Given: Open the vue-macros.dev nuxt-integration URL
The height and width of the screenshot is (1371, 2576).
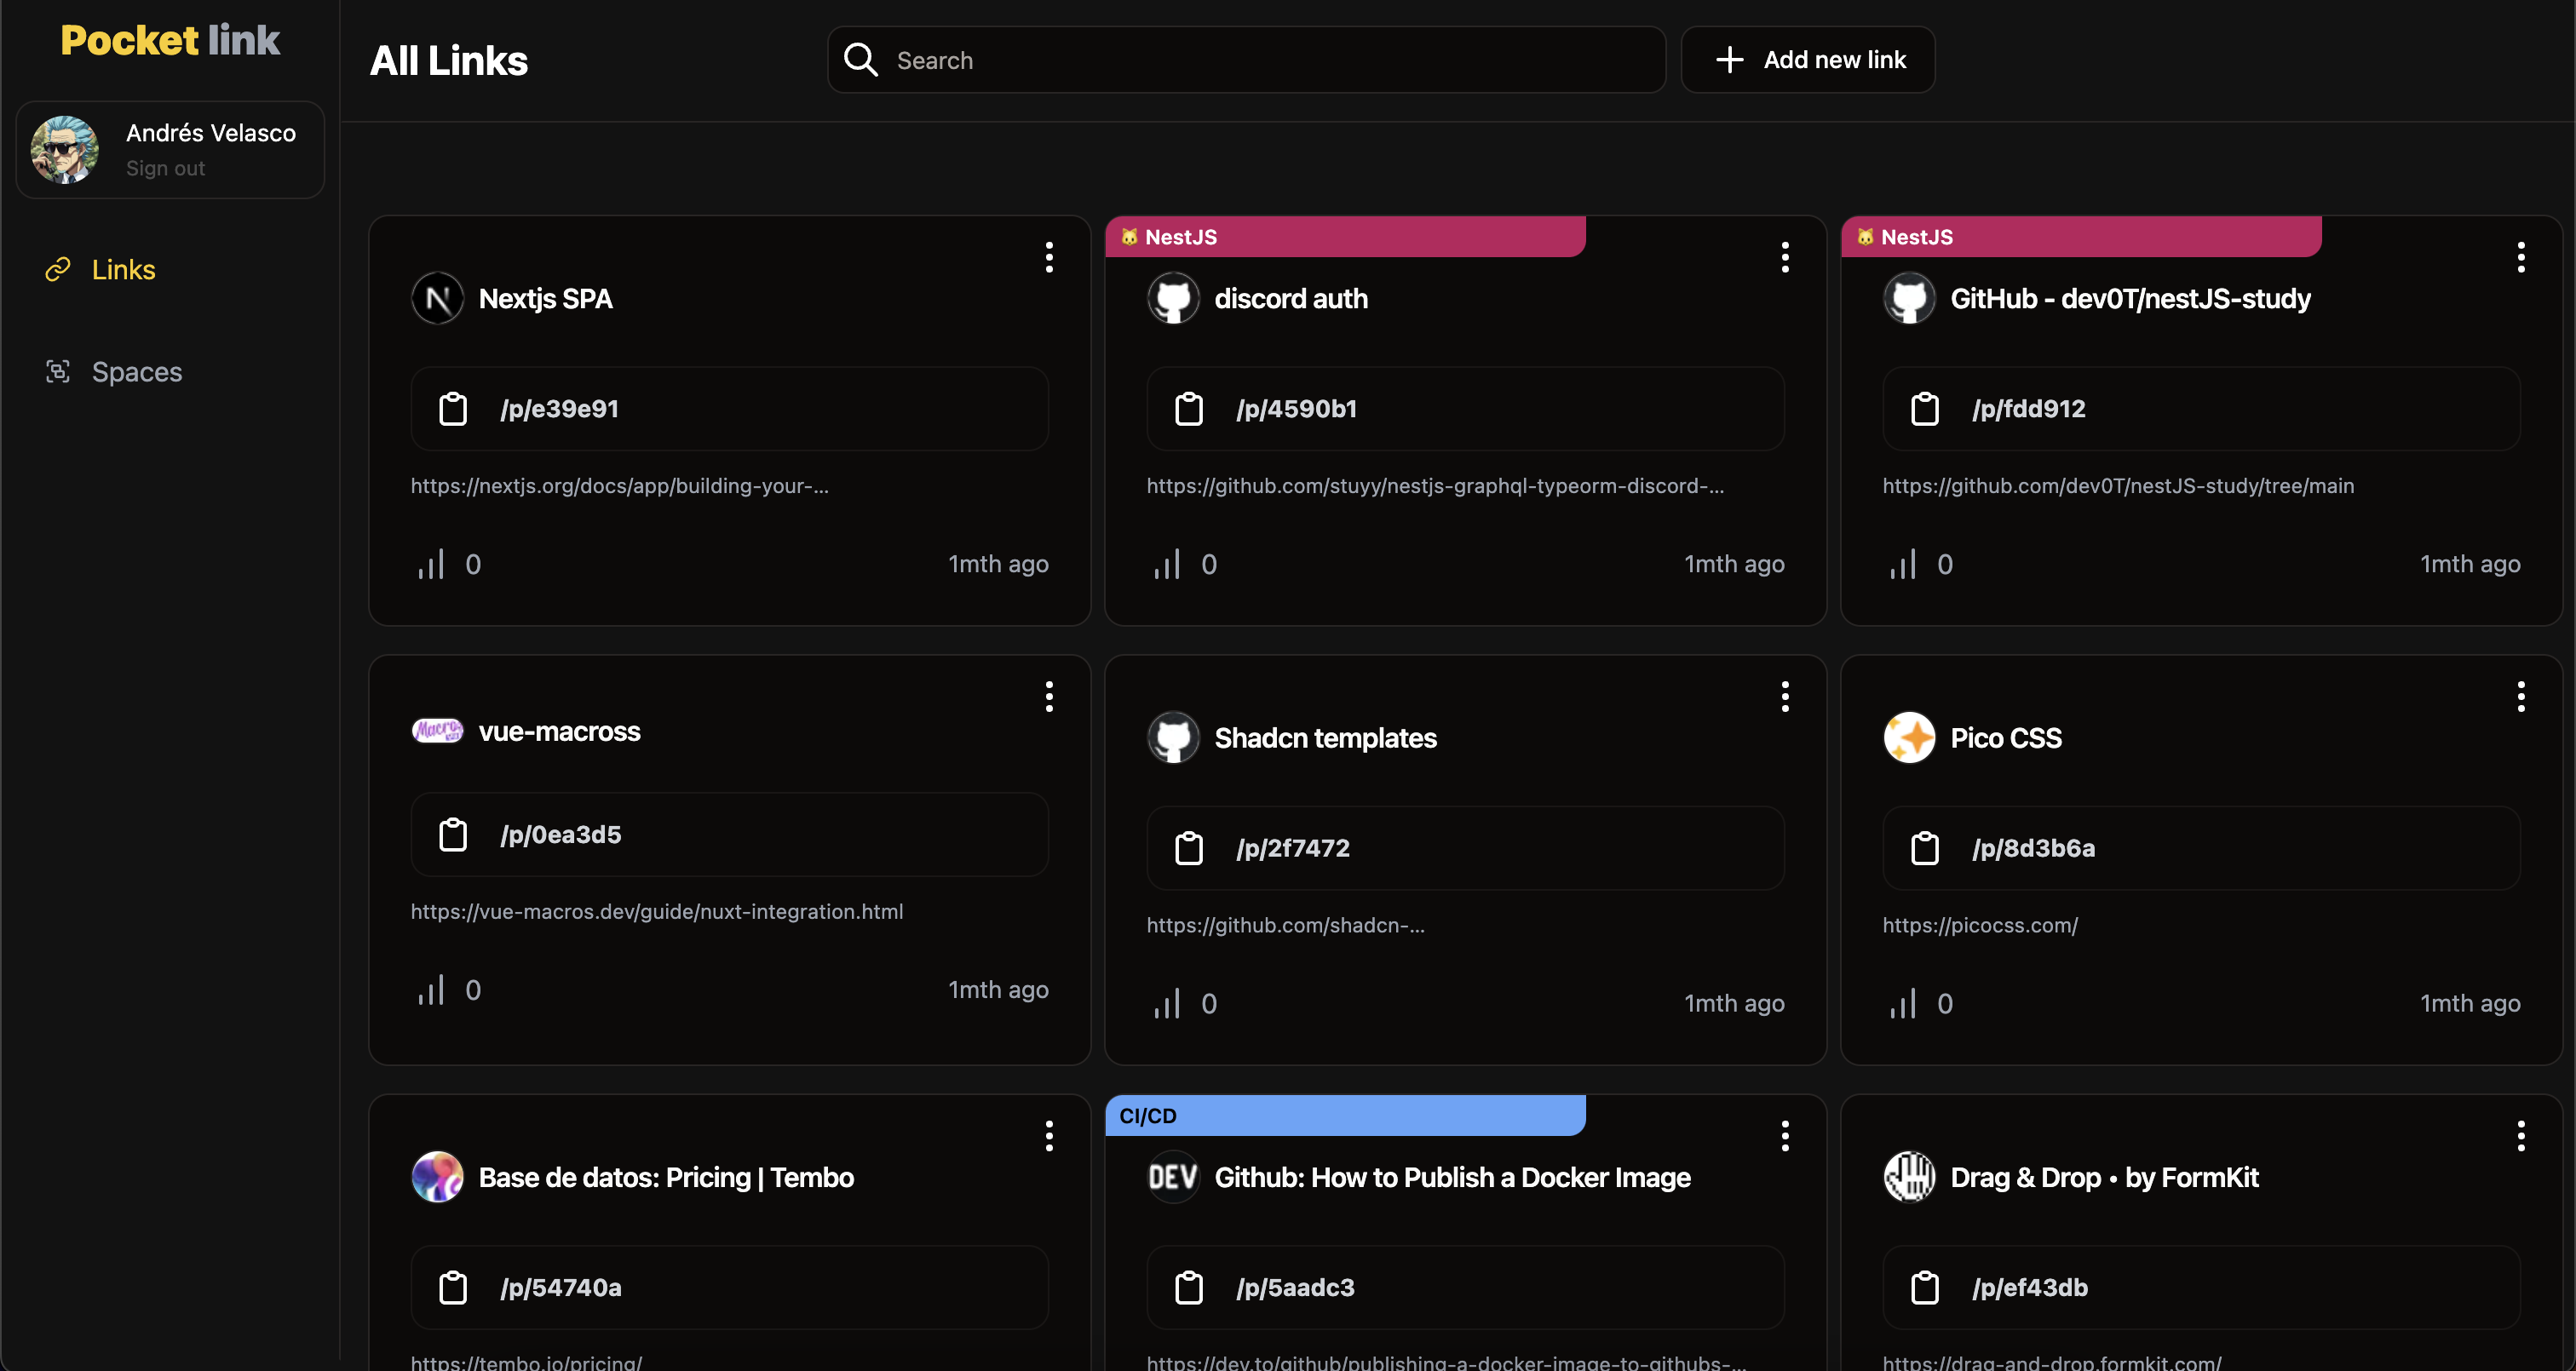Looking at the screenshot, I should tap(657, 912).
